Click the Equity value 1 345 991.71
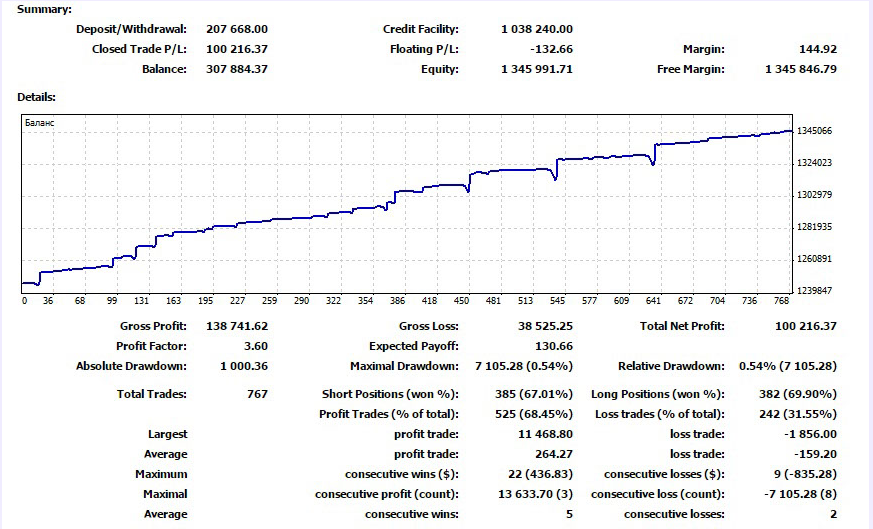Image resolution: width=873 pixels, height=529 pixels. point(537,69)
